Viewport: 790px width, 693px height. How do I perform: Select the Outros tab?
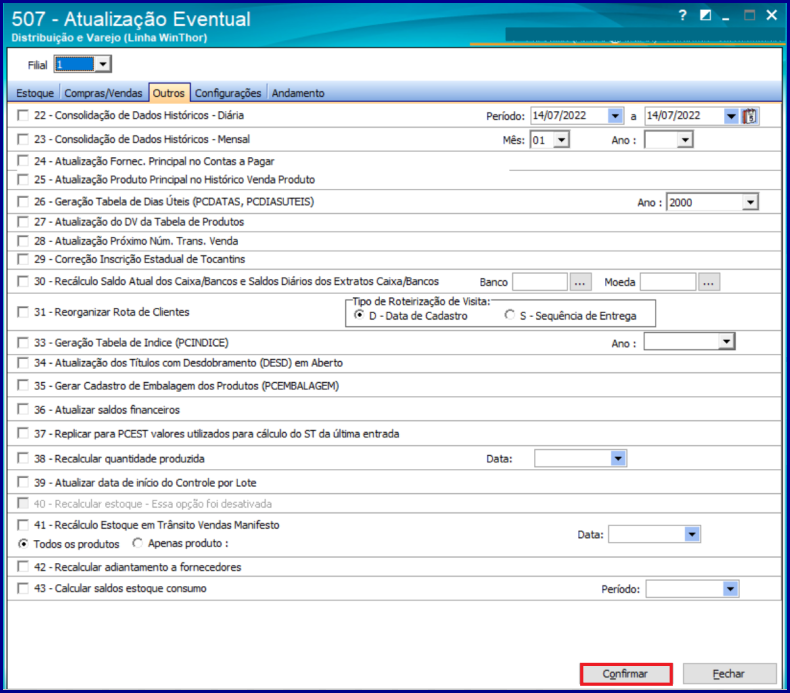pos(169,93)
